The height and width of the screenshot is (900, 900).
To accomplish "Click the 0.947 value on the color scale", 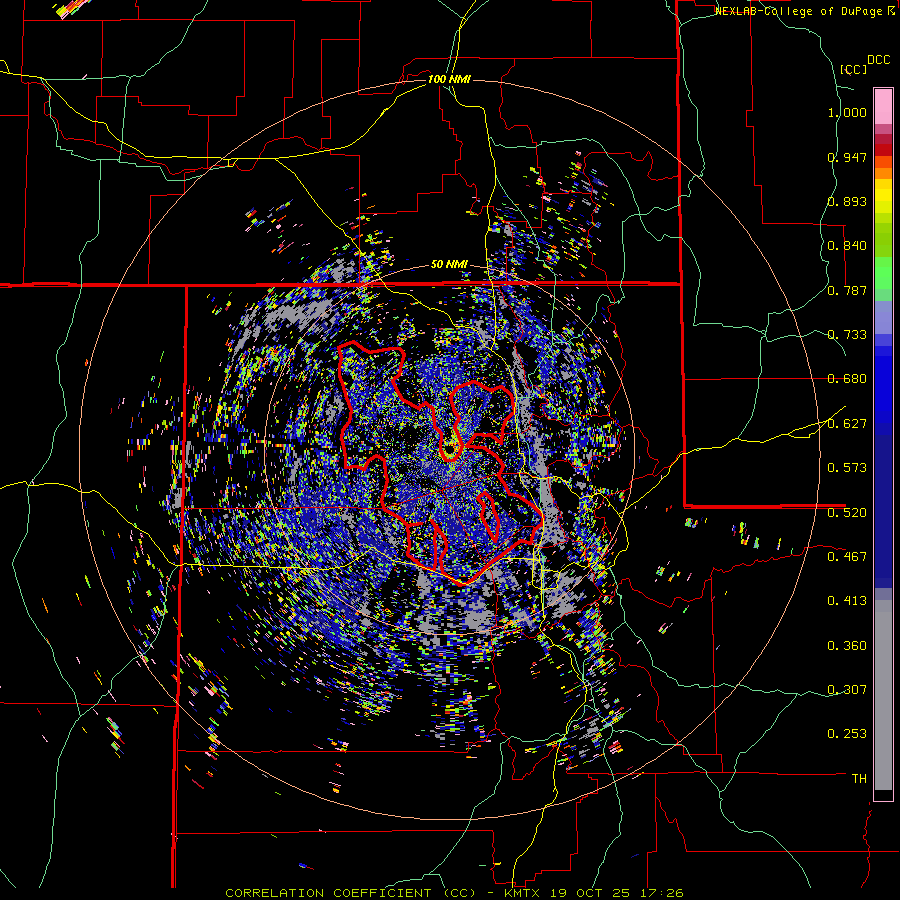I will point(847,157).
